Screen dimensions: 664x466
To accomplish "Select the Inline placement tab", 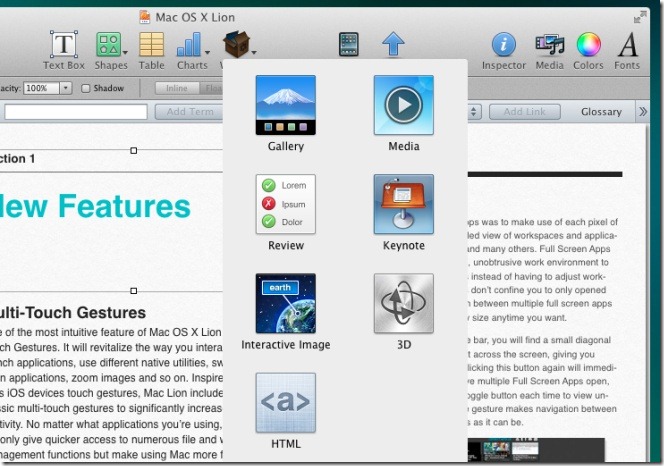I will (177, 88).
